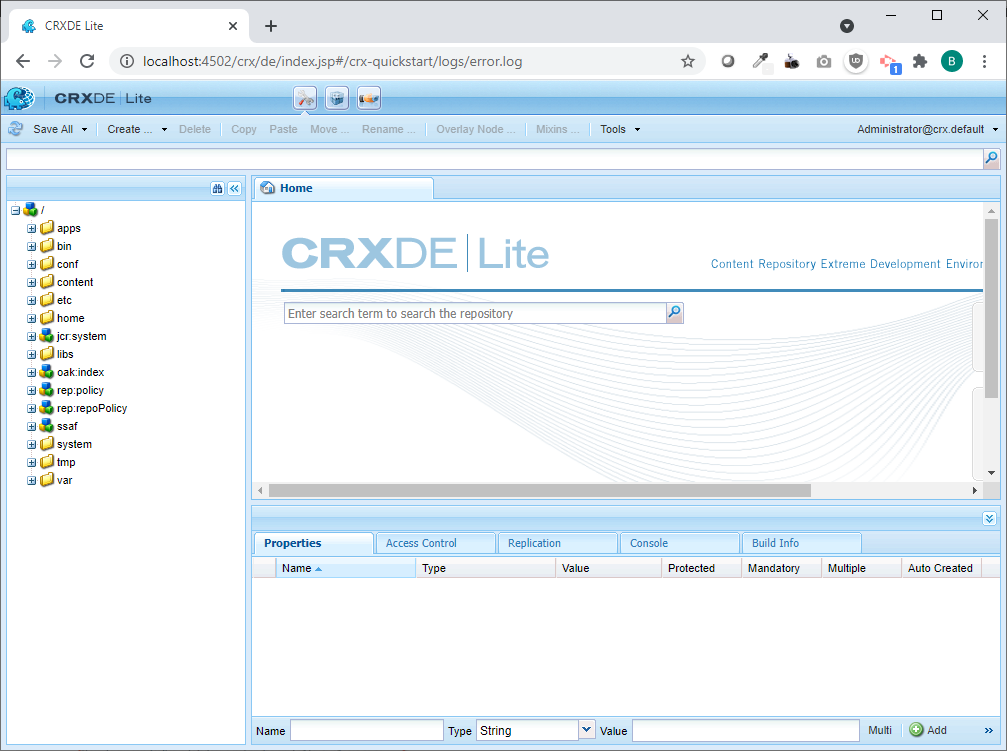1007x751 pixels.
Task: Open the Tools menu dropdown
Action: coord(619,129)
